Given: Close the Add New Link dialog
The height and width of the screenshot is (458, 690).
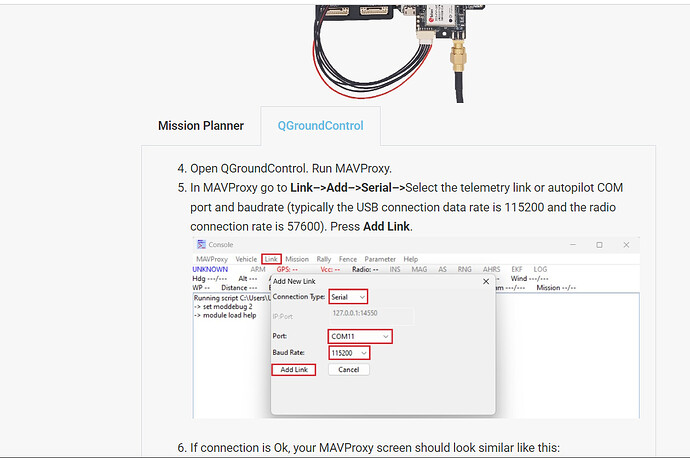Looking at the screenshot, I should (486, 281).
